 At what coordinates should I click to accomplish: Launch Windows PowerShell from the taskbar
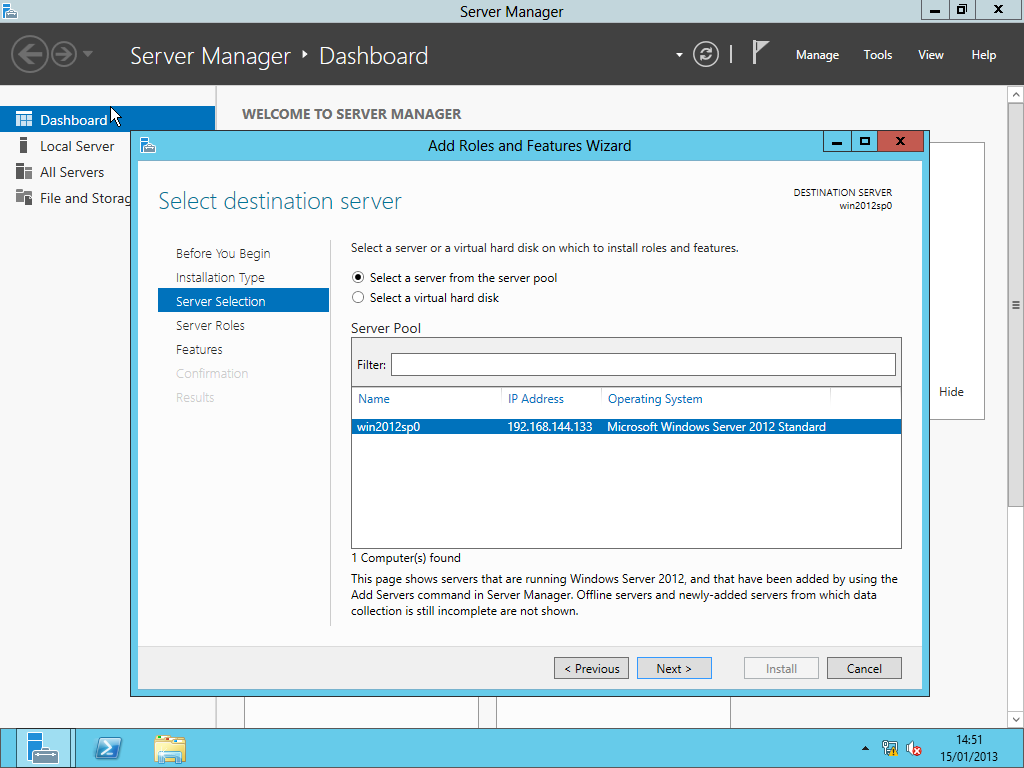108,748
